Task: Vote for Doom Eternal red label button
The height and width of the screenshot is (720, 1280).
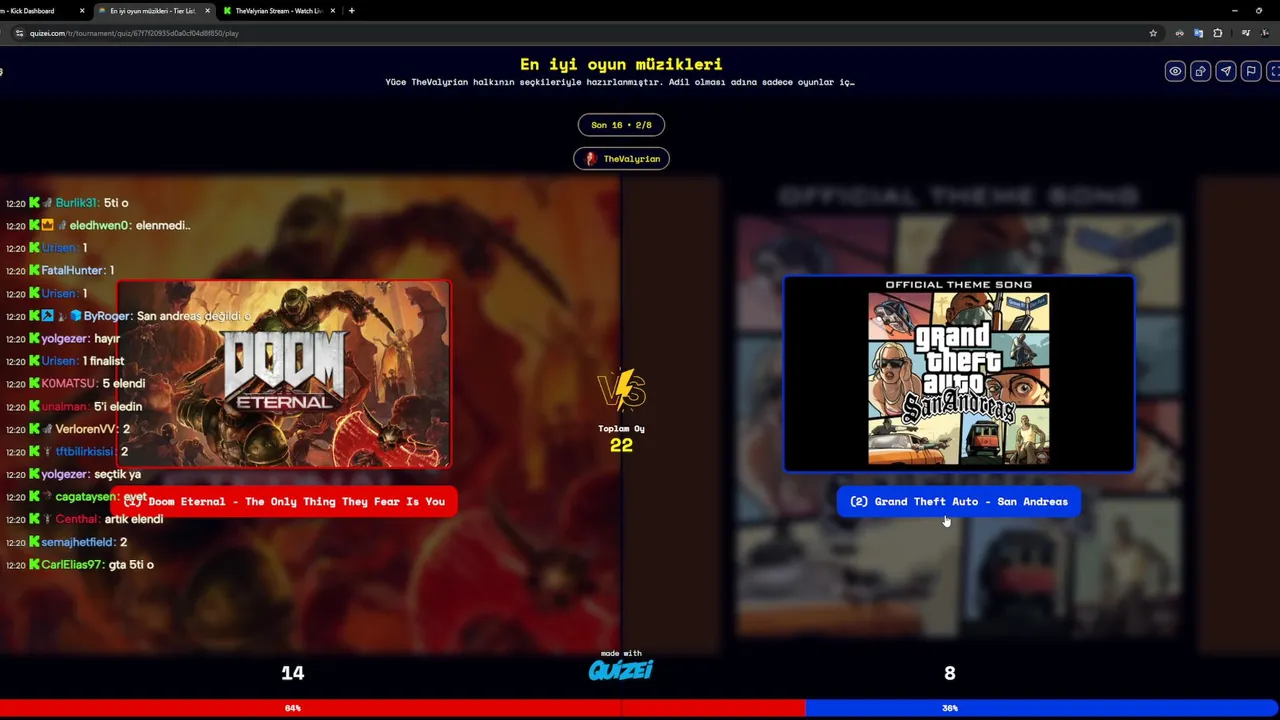Action: tap(284, 501)
